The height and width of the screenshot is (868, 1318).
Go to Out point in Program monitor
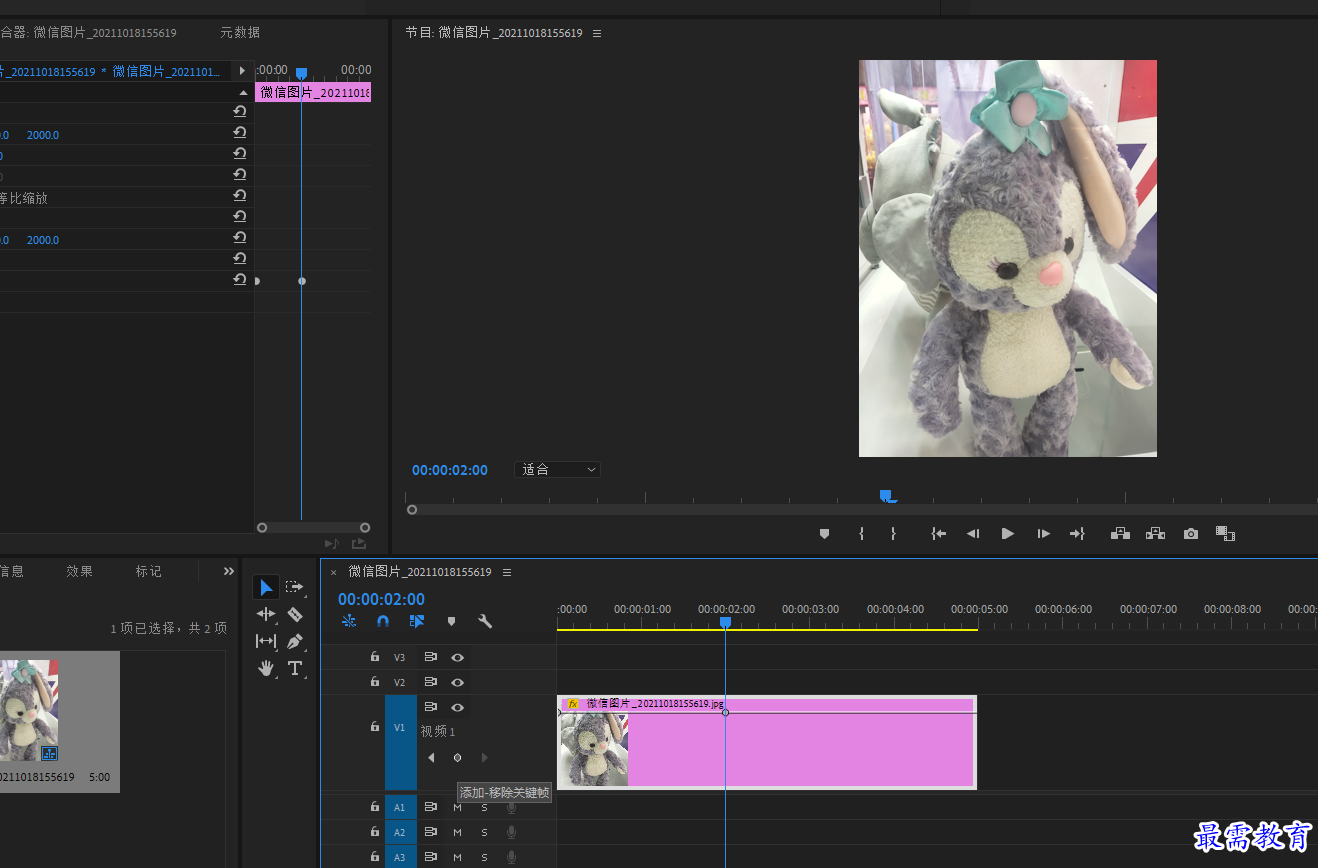1077,534
